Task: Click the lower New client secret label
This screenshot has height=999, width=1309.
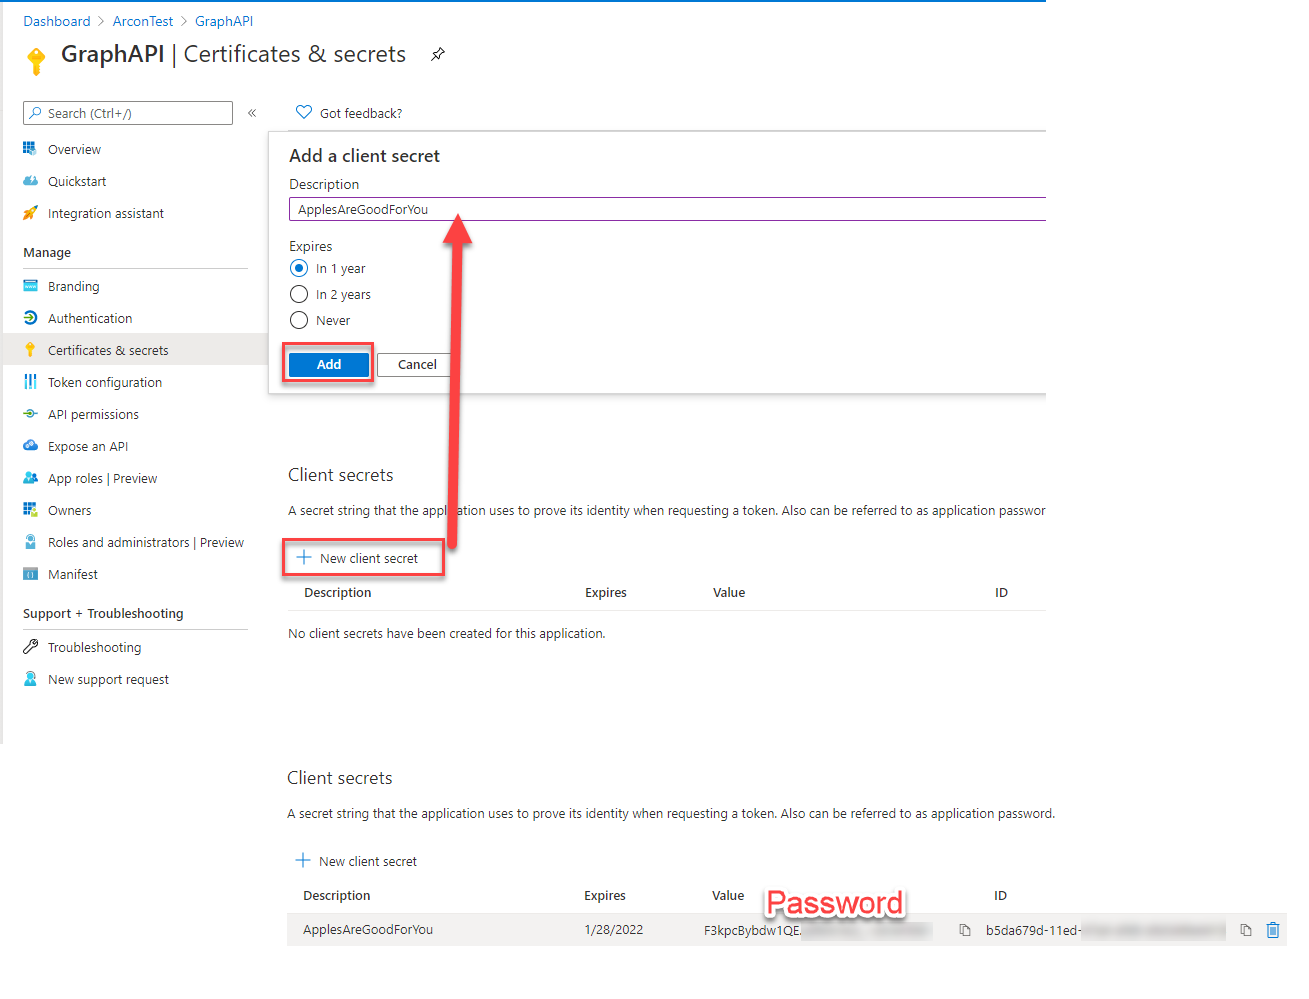Action: coord(368,861)
